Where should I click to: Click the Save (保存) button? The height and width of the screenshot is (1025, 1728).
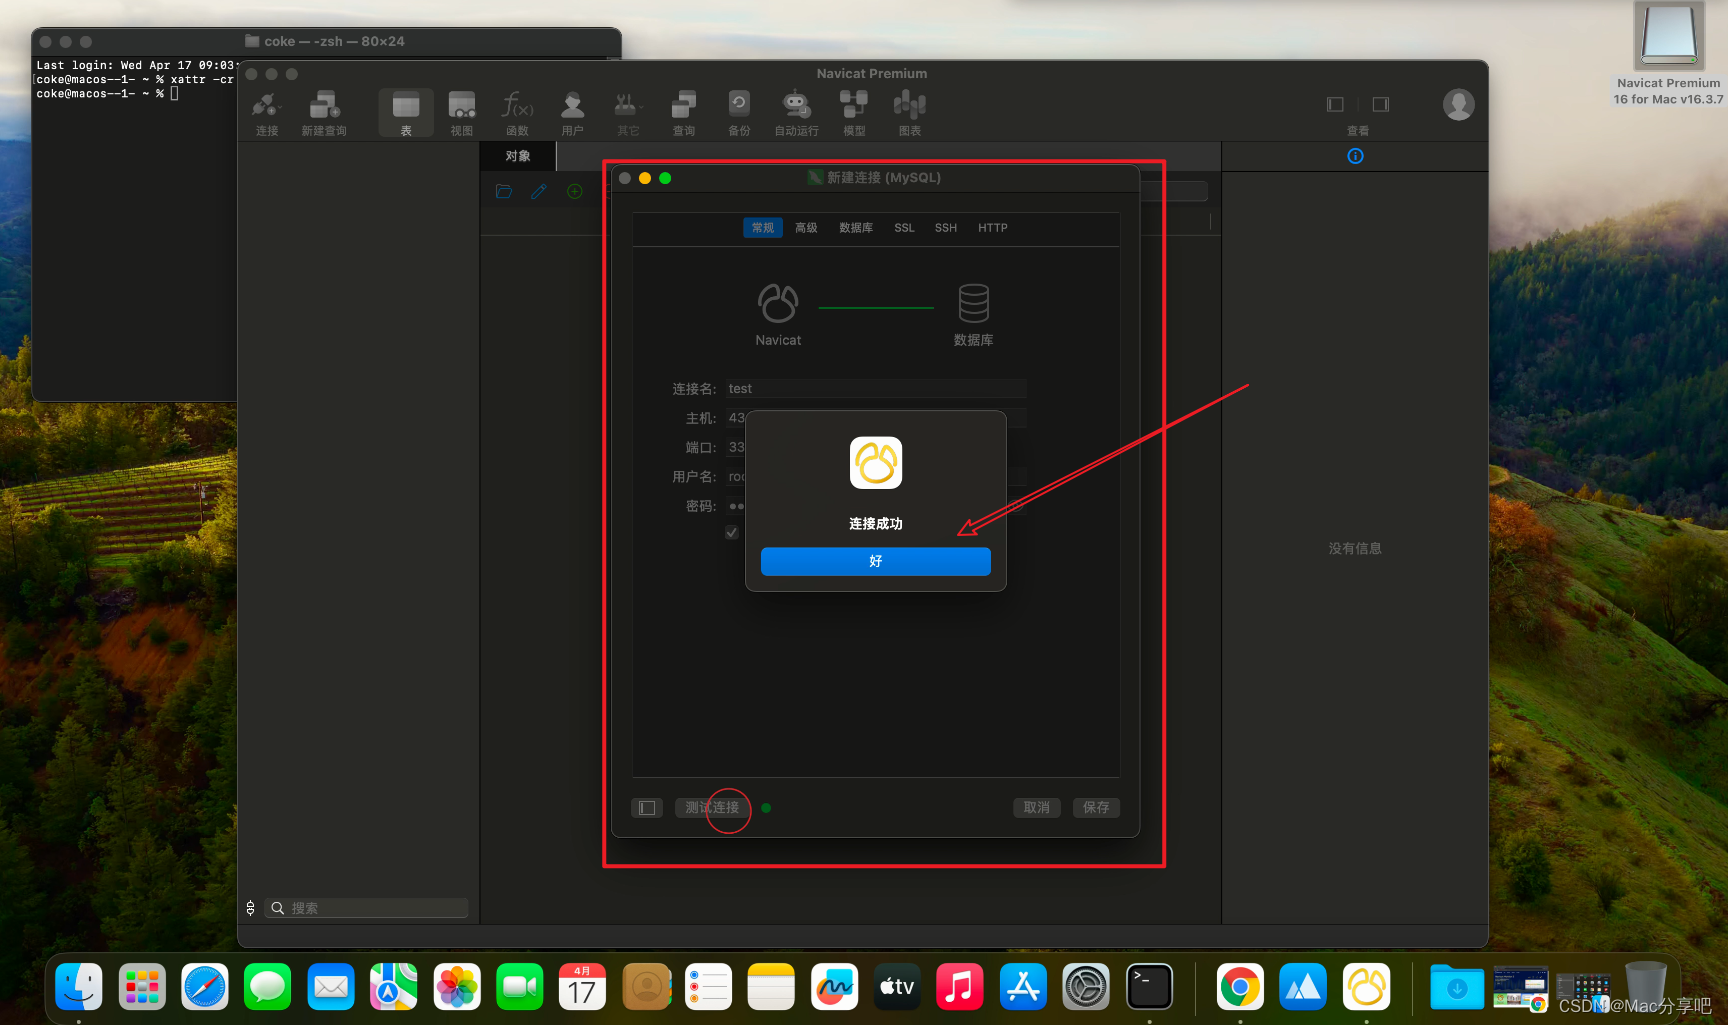pyautogui.click(x=1096, y=807)
